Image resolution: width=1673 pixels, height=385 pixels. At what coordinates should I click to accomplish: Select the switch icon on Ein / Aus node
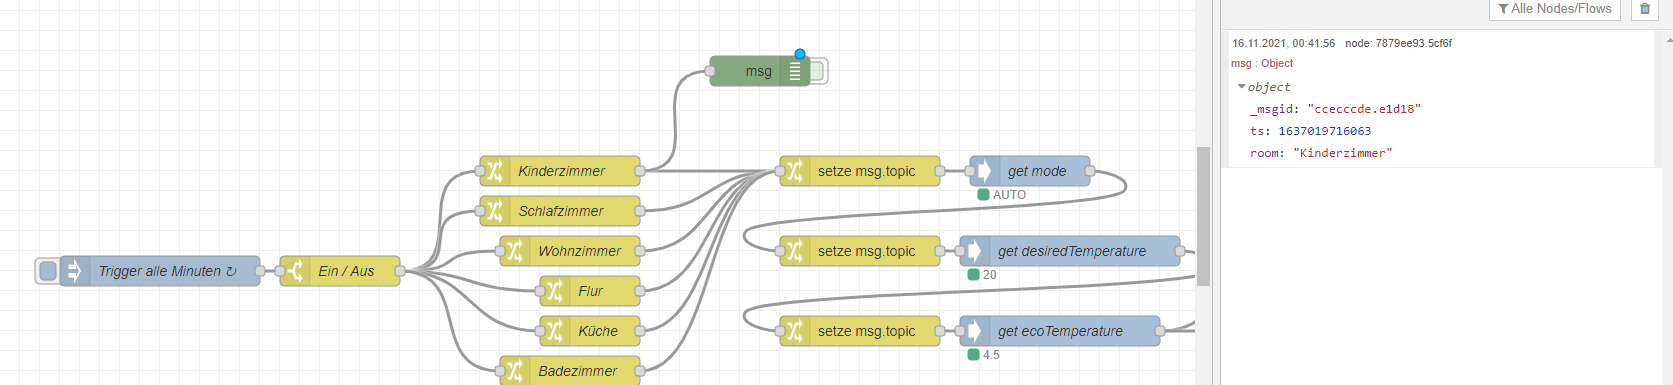[x=295, y=271]
